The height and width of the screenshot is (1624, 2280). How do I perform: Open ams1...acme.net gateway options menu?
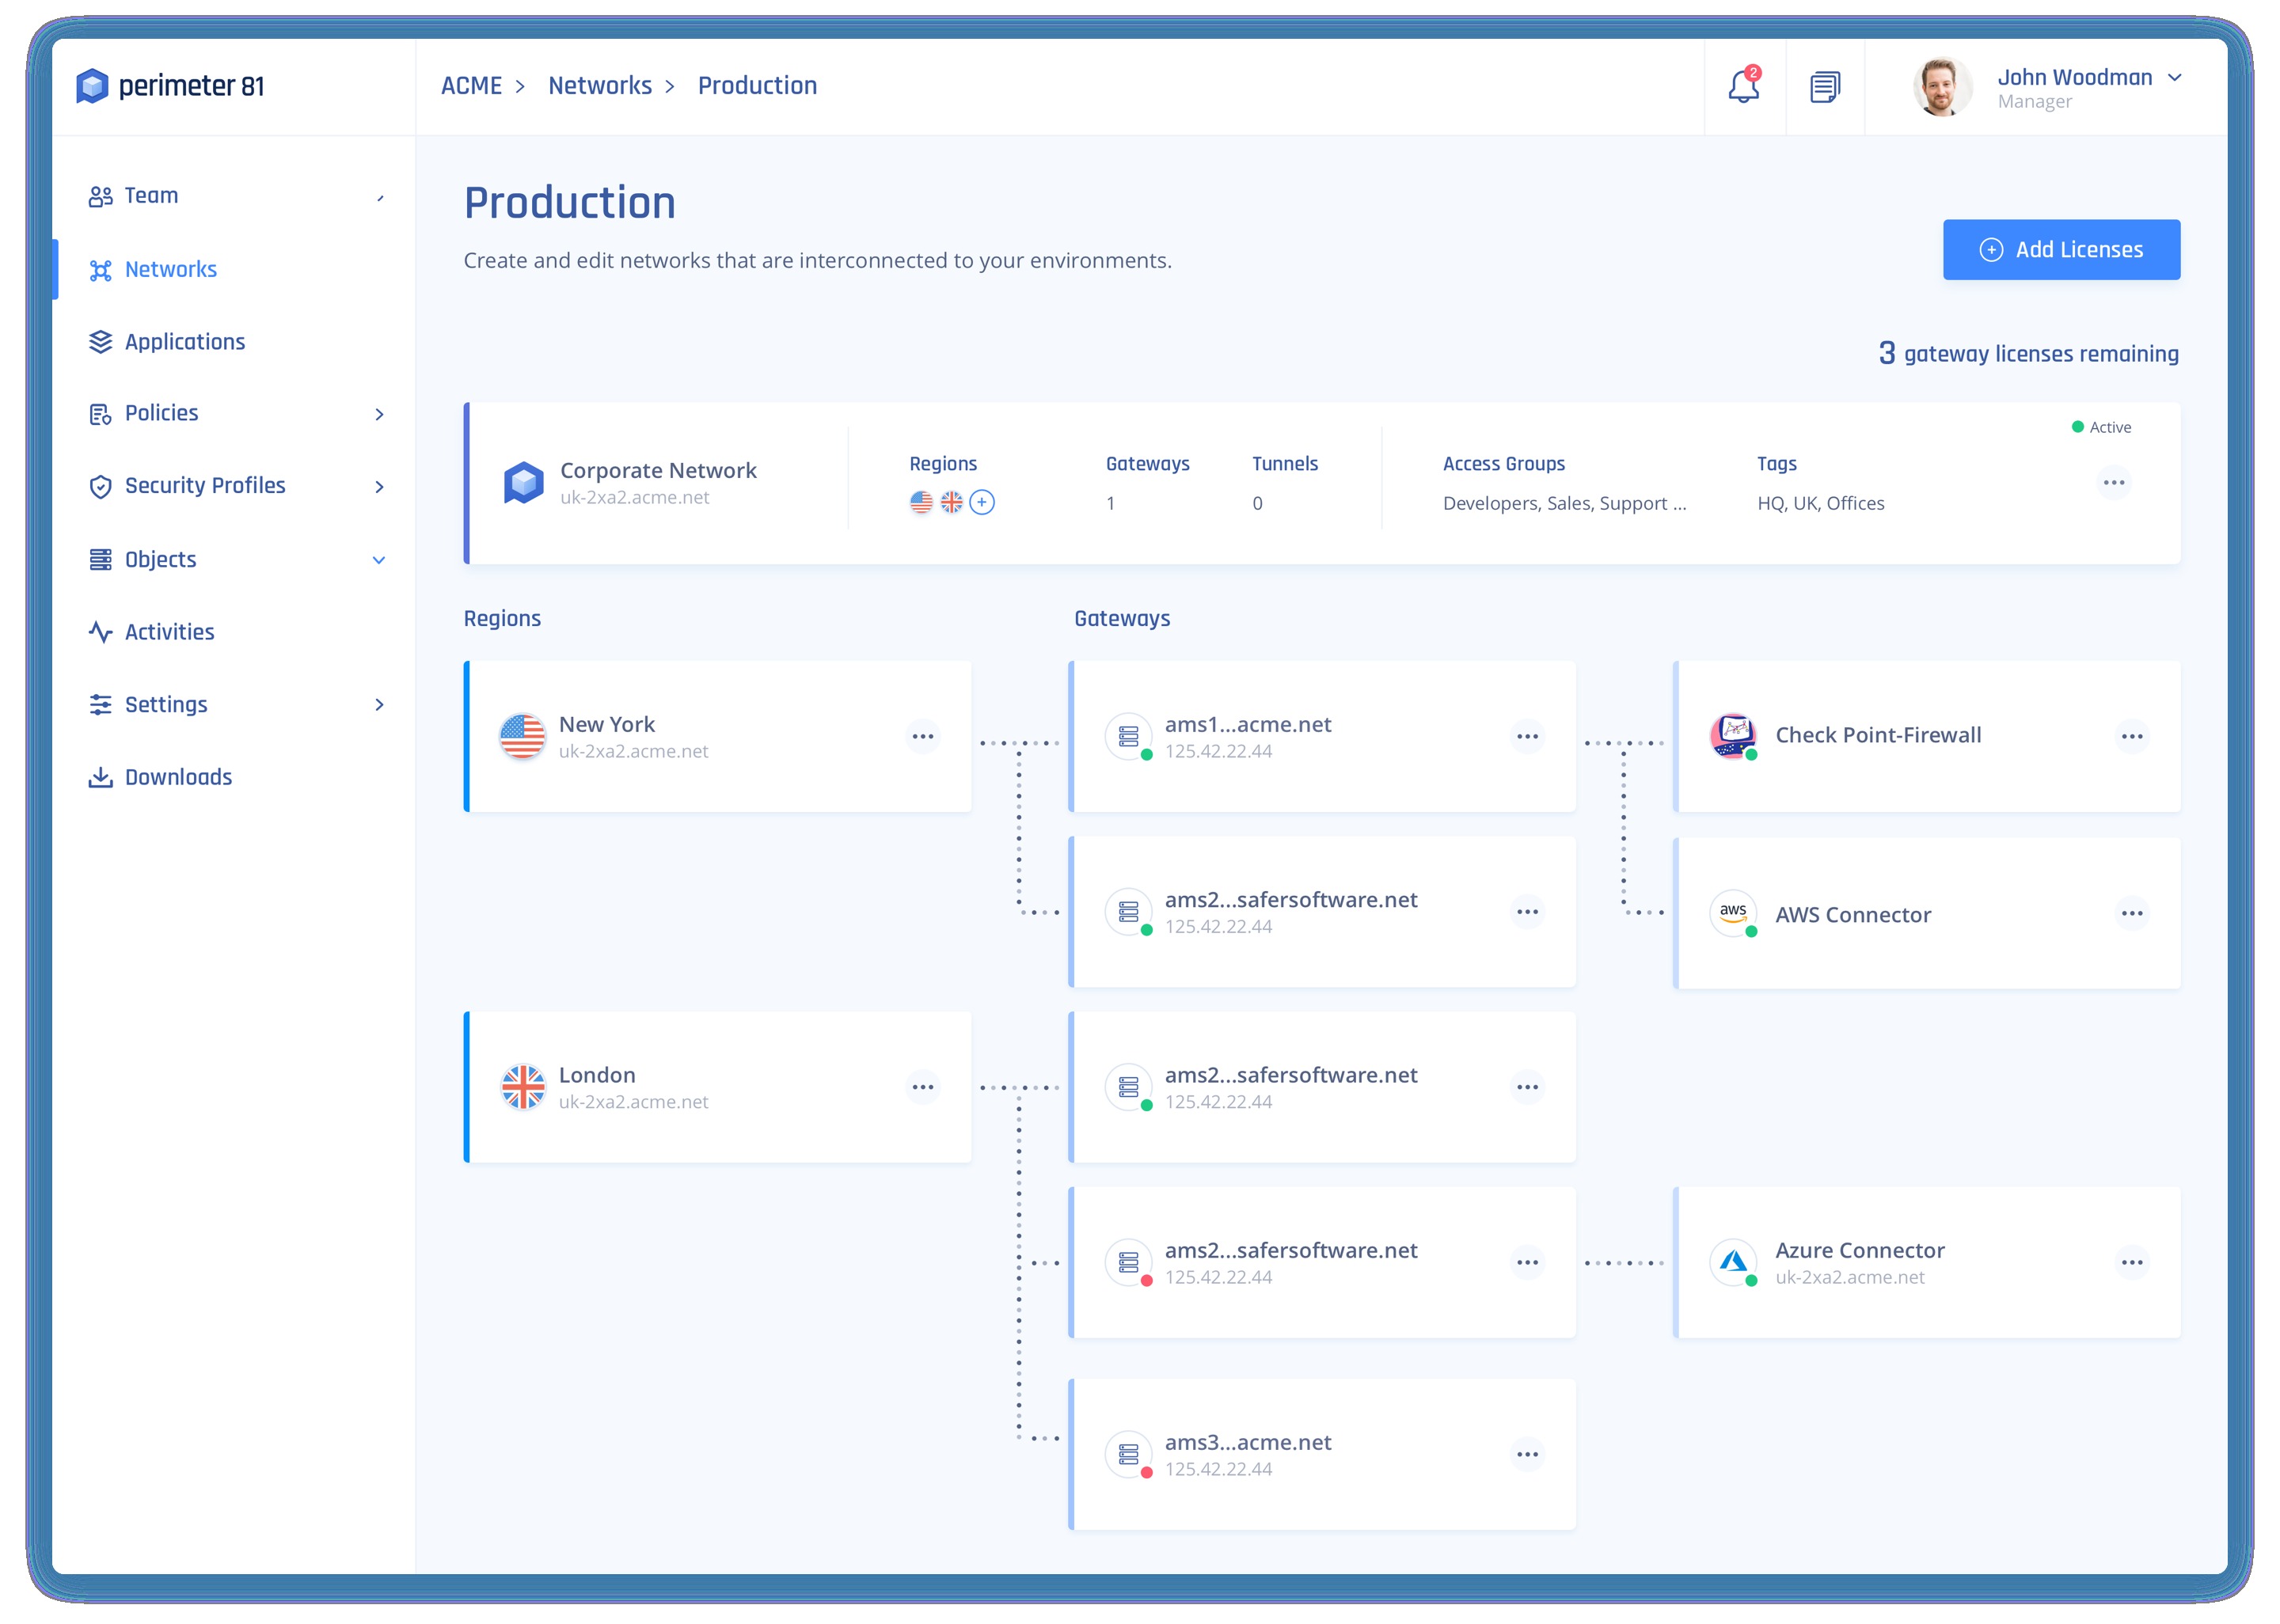(1527, 737)
